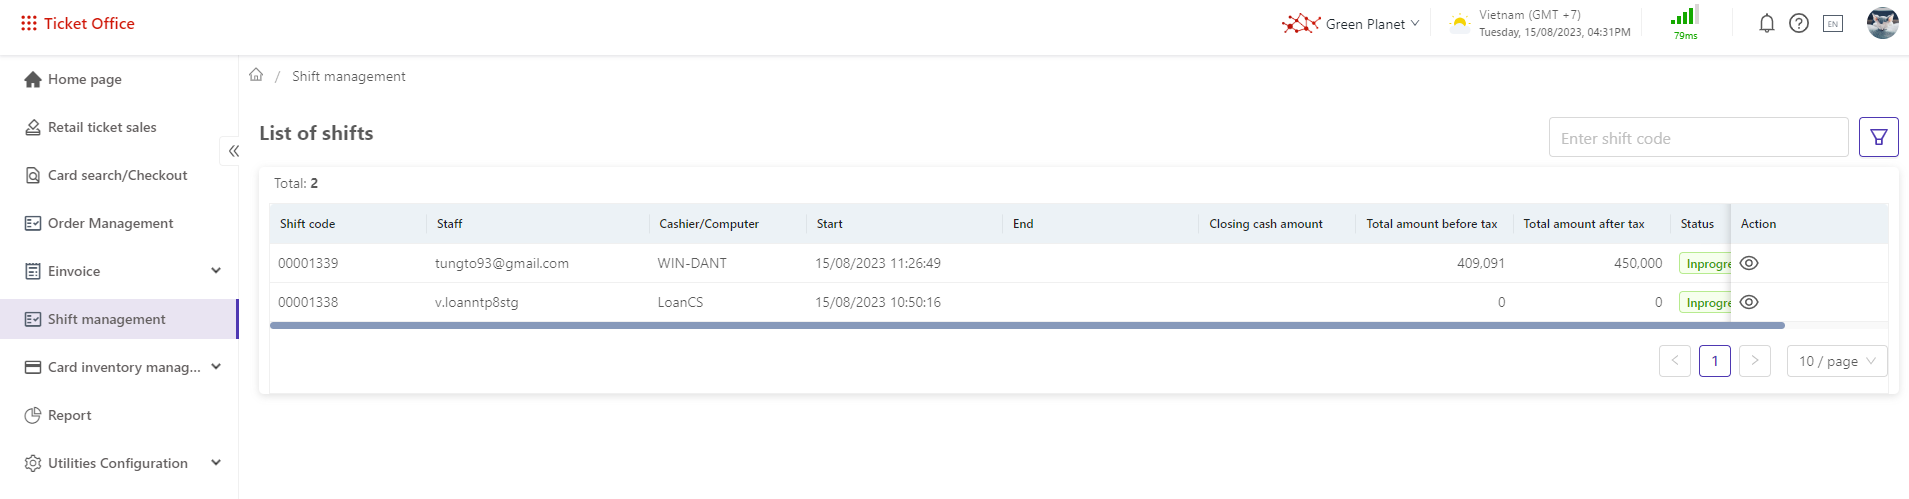Viewport: 1909px width, 499px height.
Task: Open user profile avatar
Action: click(1883, 23)
